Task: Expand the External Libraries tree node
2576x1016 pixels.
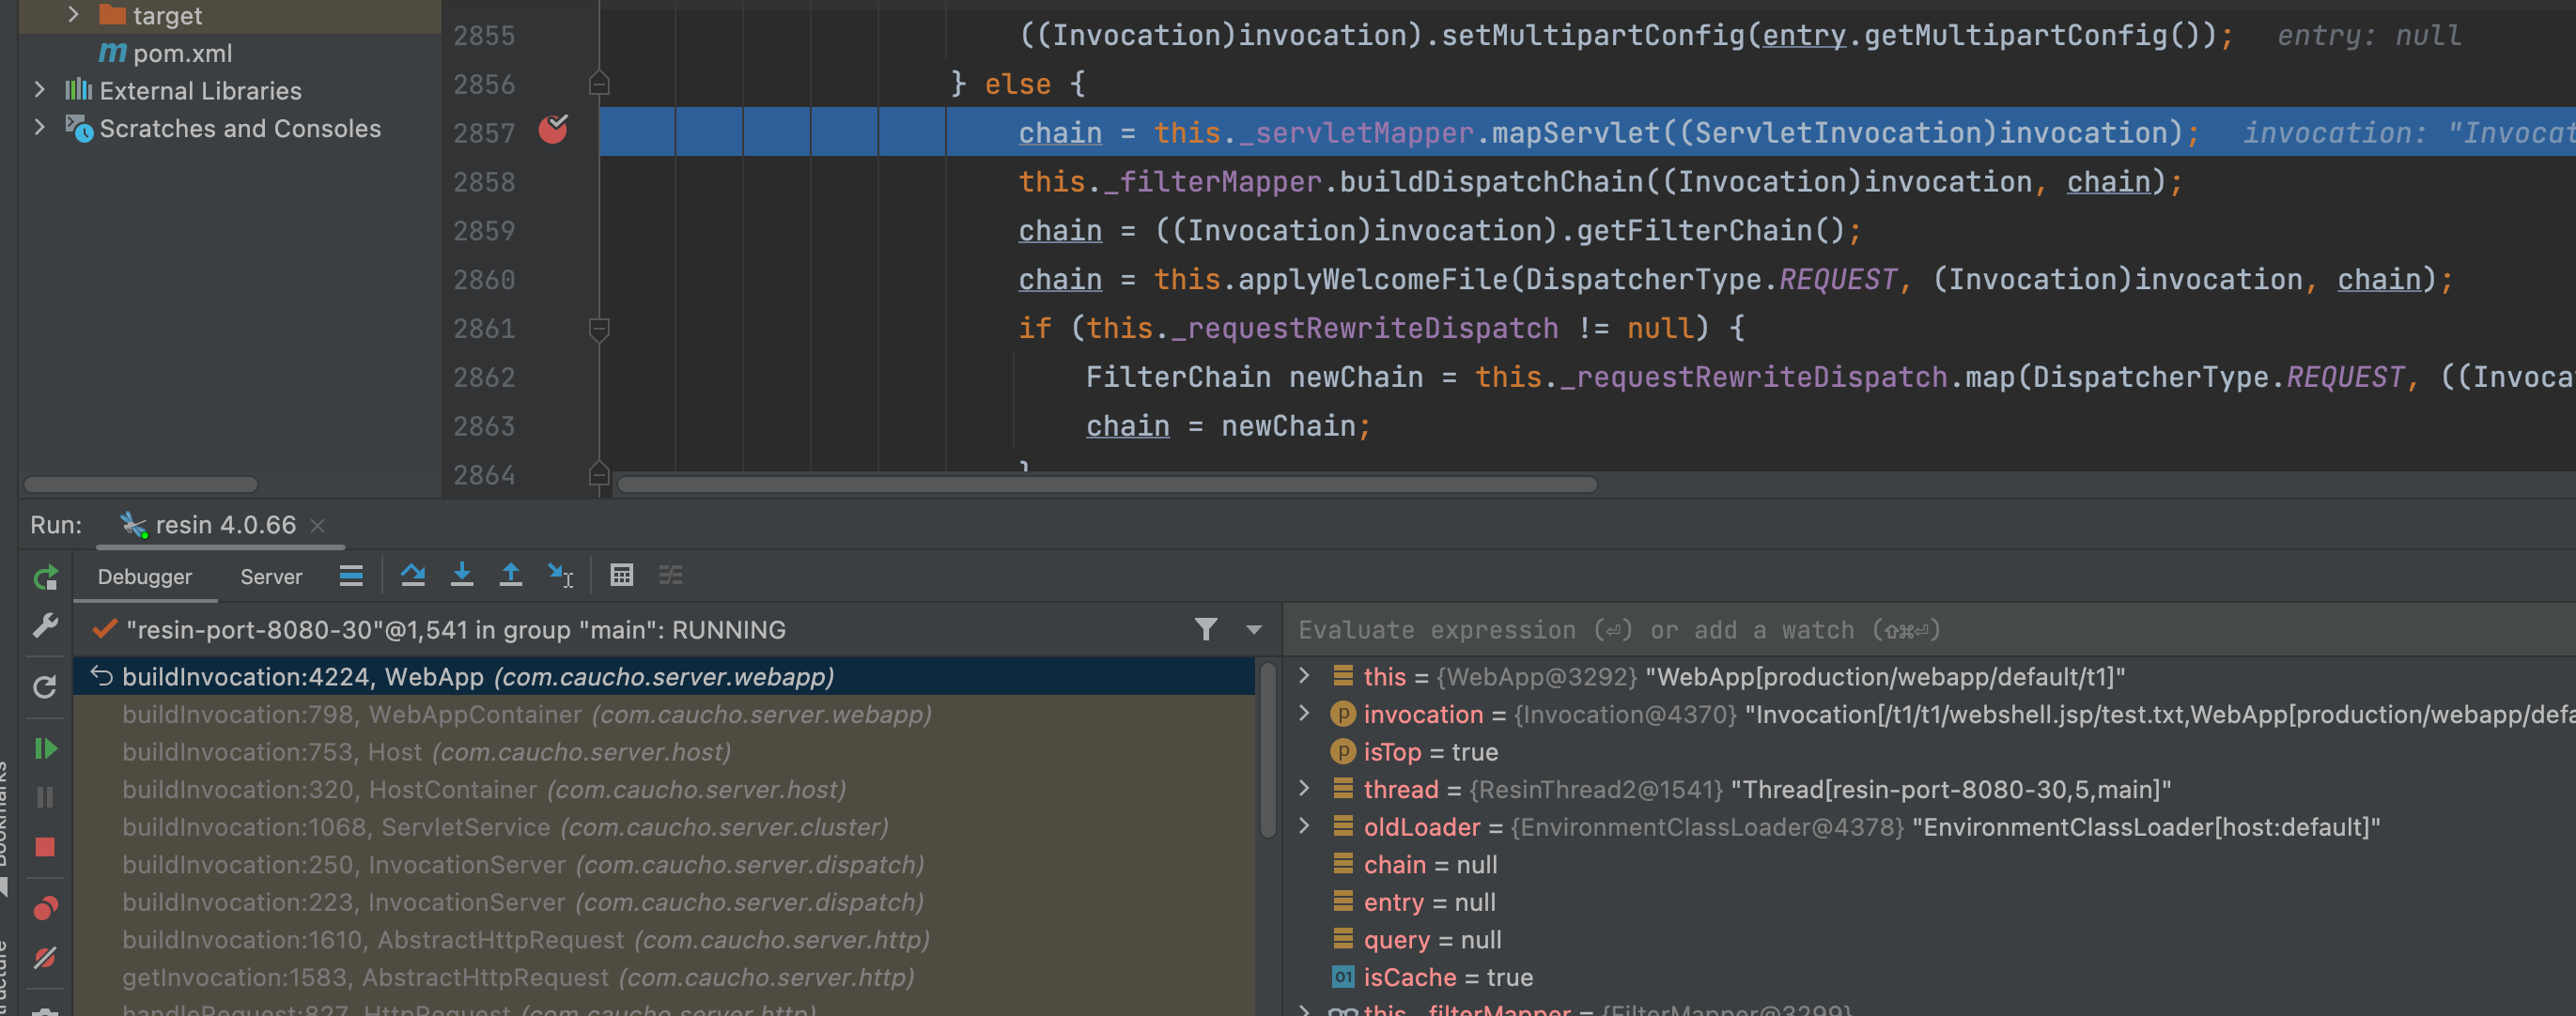Action: (x=39, y=90)
